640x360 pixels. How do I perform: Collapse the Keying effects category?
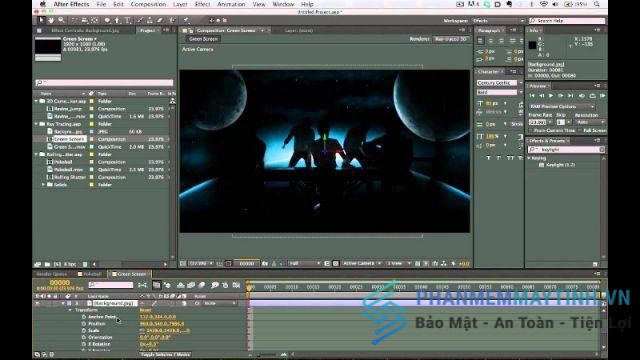click(529, 158)
